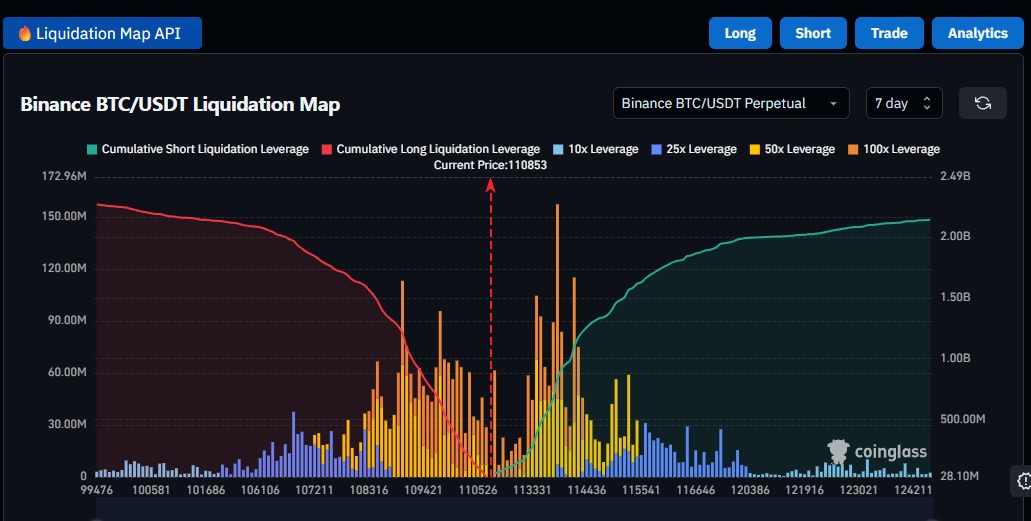Screen dimensions: 1031x521
Task: Click the Binance BTC/USDT Liquidation Map title
Action: 180,105
